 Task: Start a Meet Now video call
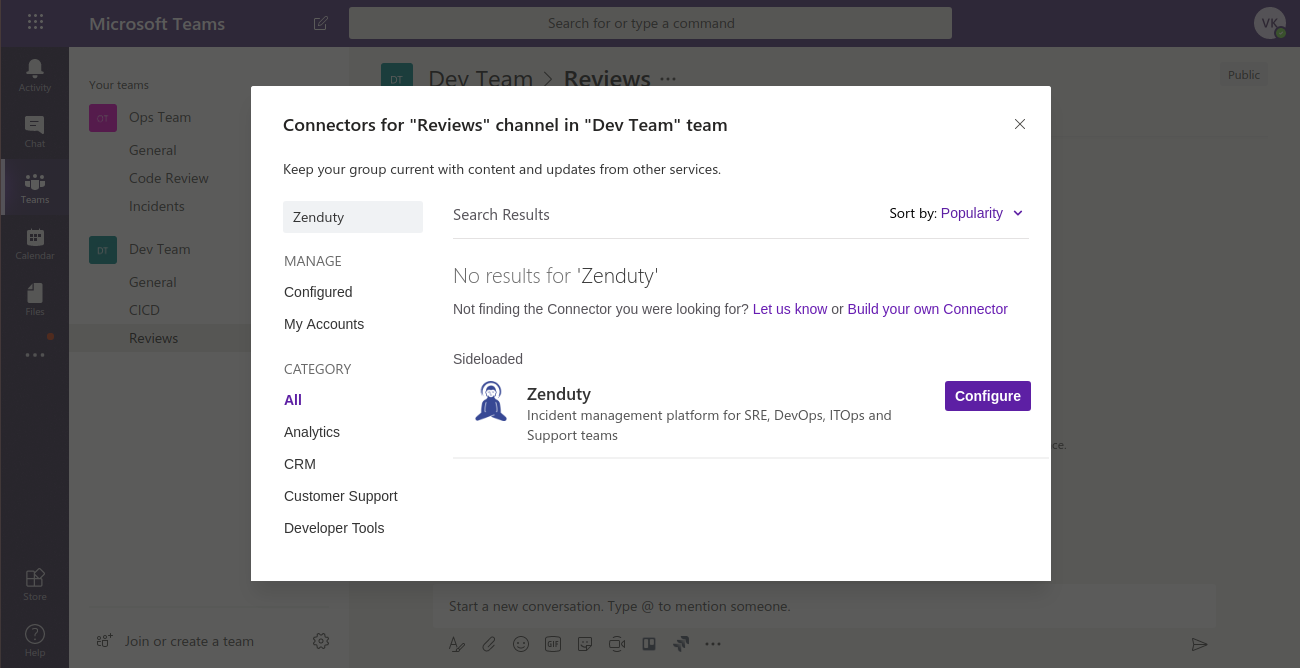(616, 644)
